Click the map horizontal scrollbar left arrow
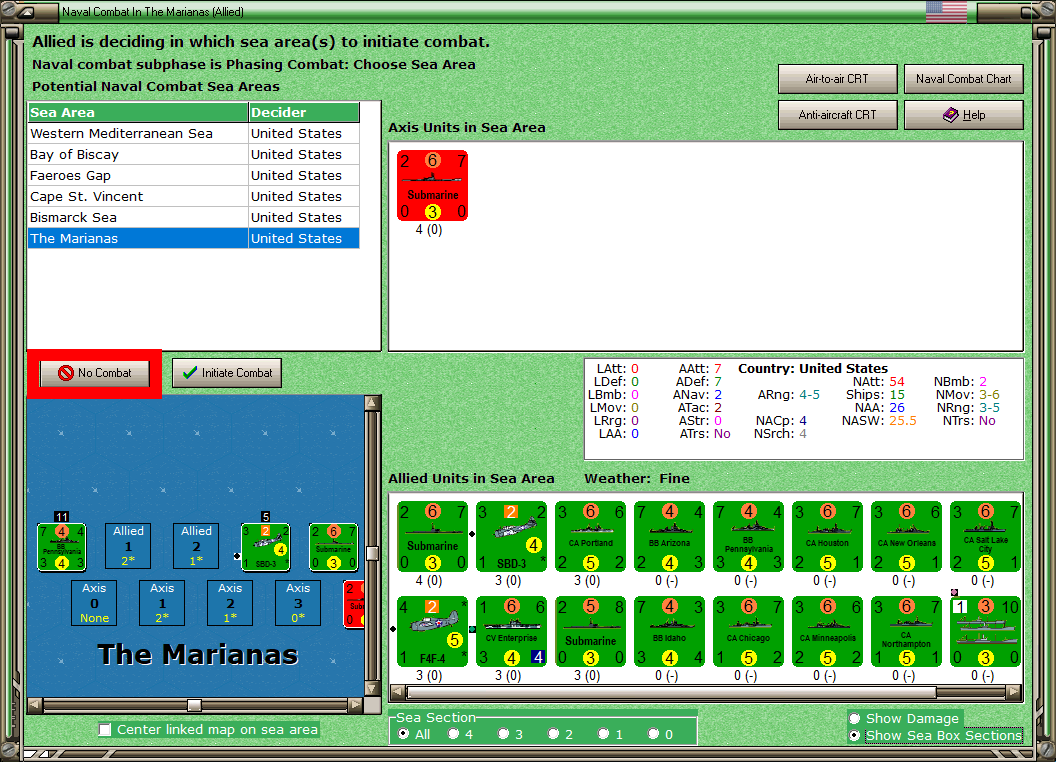This screenshot has width=1056, height=762. coord(36,705)
